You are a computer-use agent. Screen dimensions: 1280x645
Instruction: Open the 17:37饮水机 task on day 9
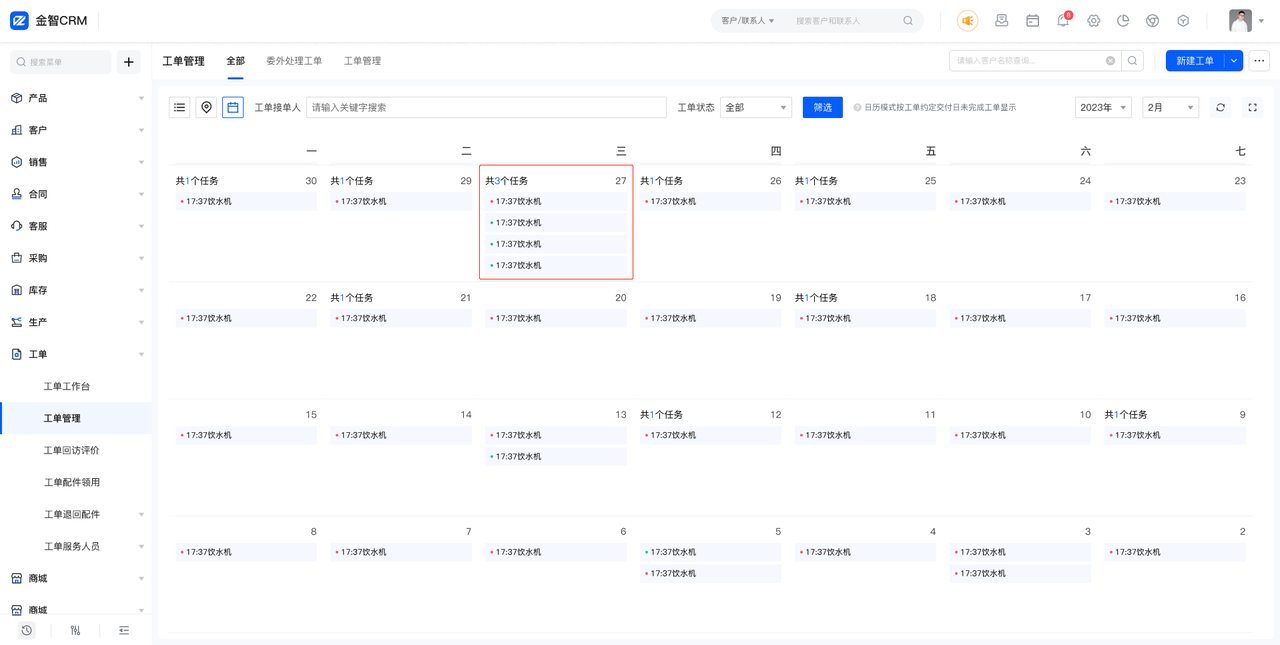point(1175,436)
